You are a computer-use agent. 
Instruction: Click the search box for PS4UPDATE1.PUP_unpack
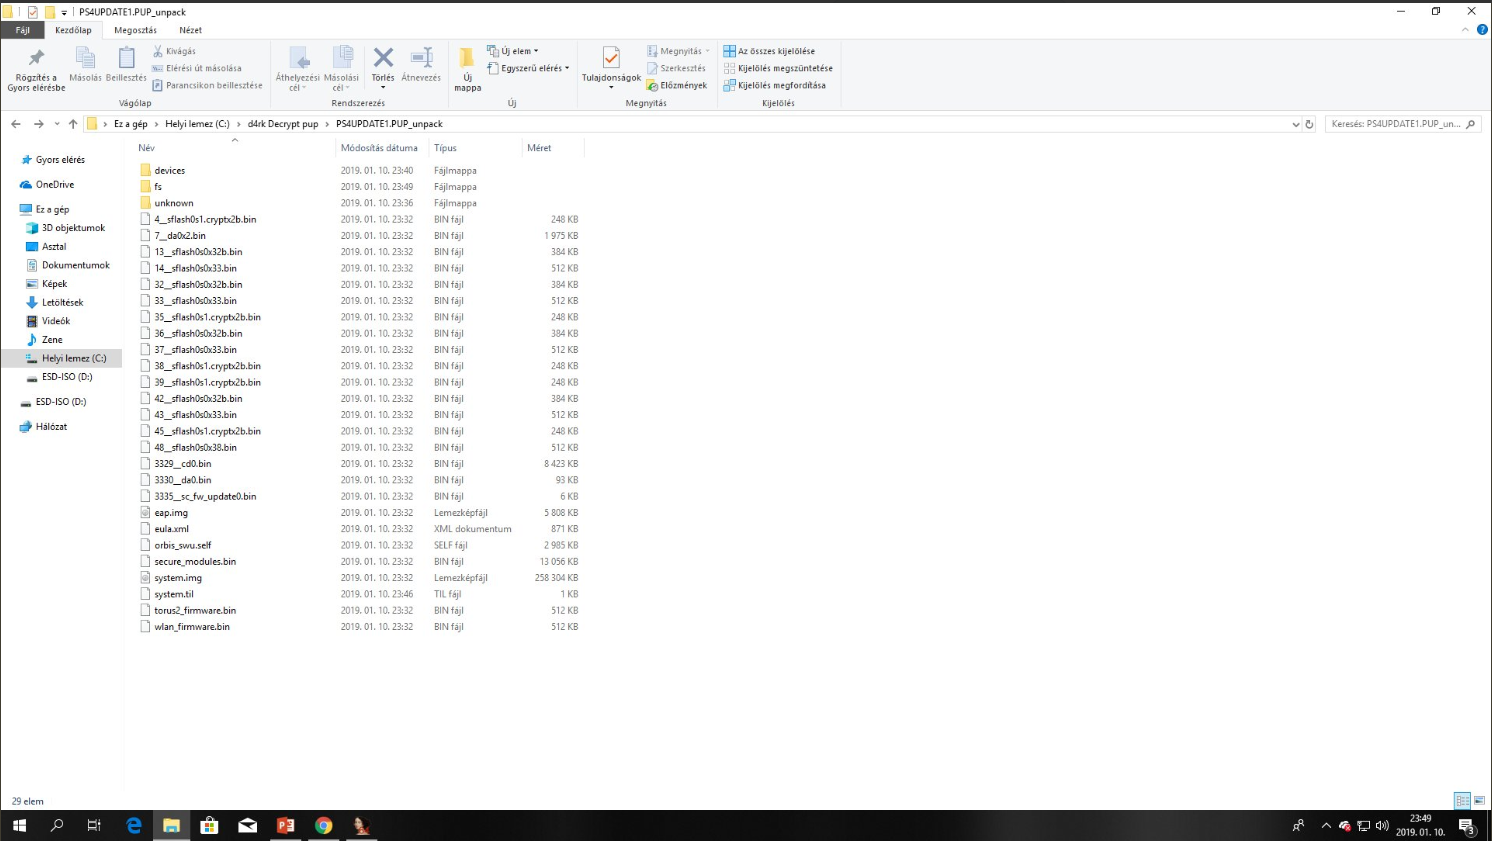pos(1395,124)
